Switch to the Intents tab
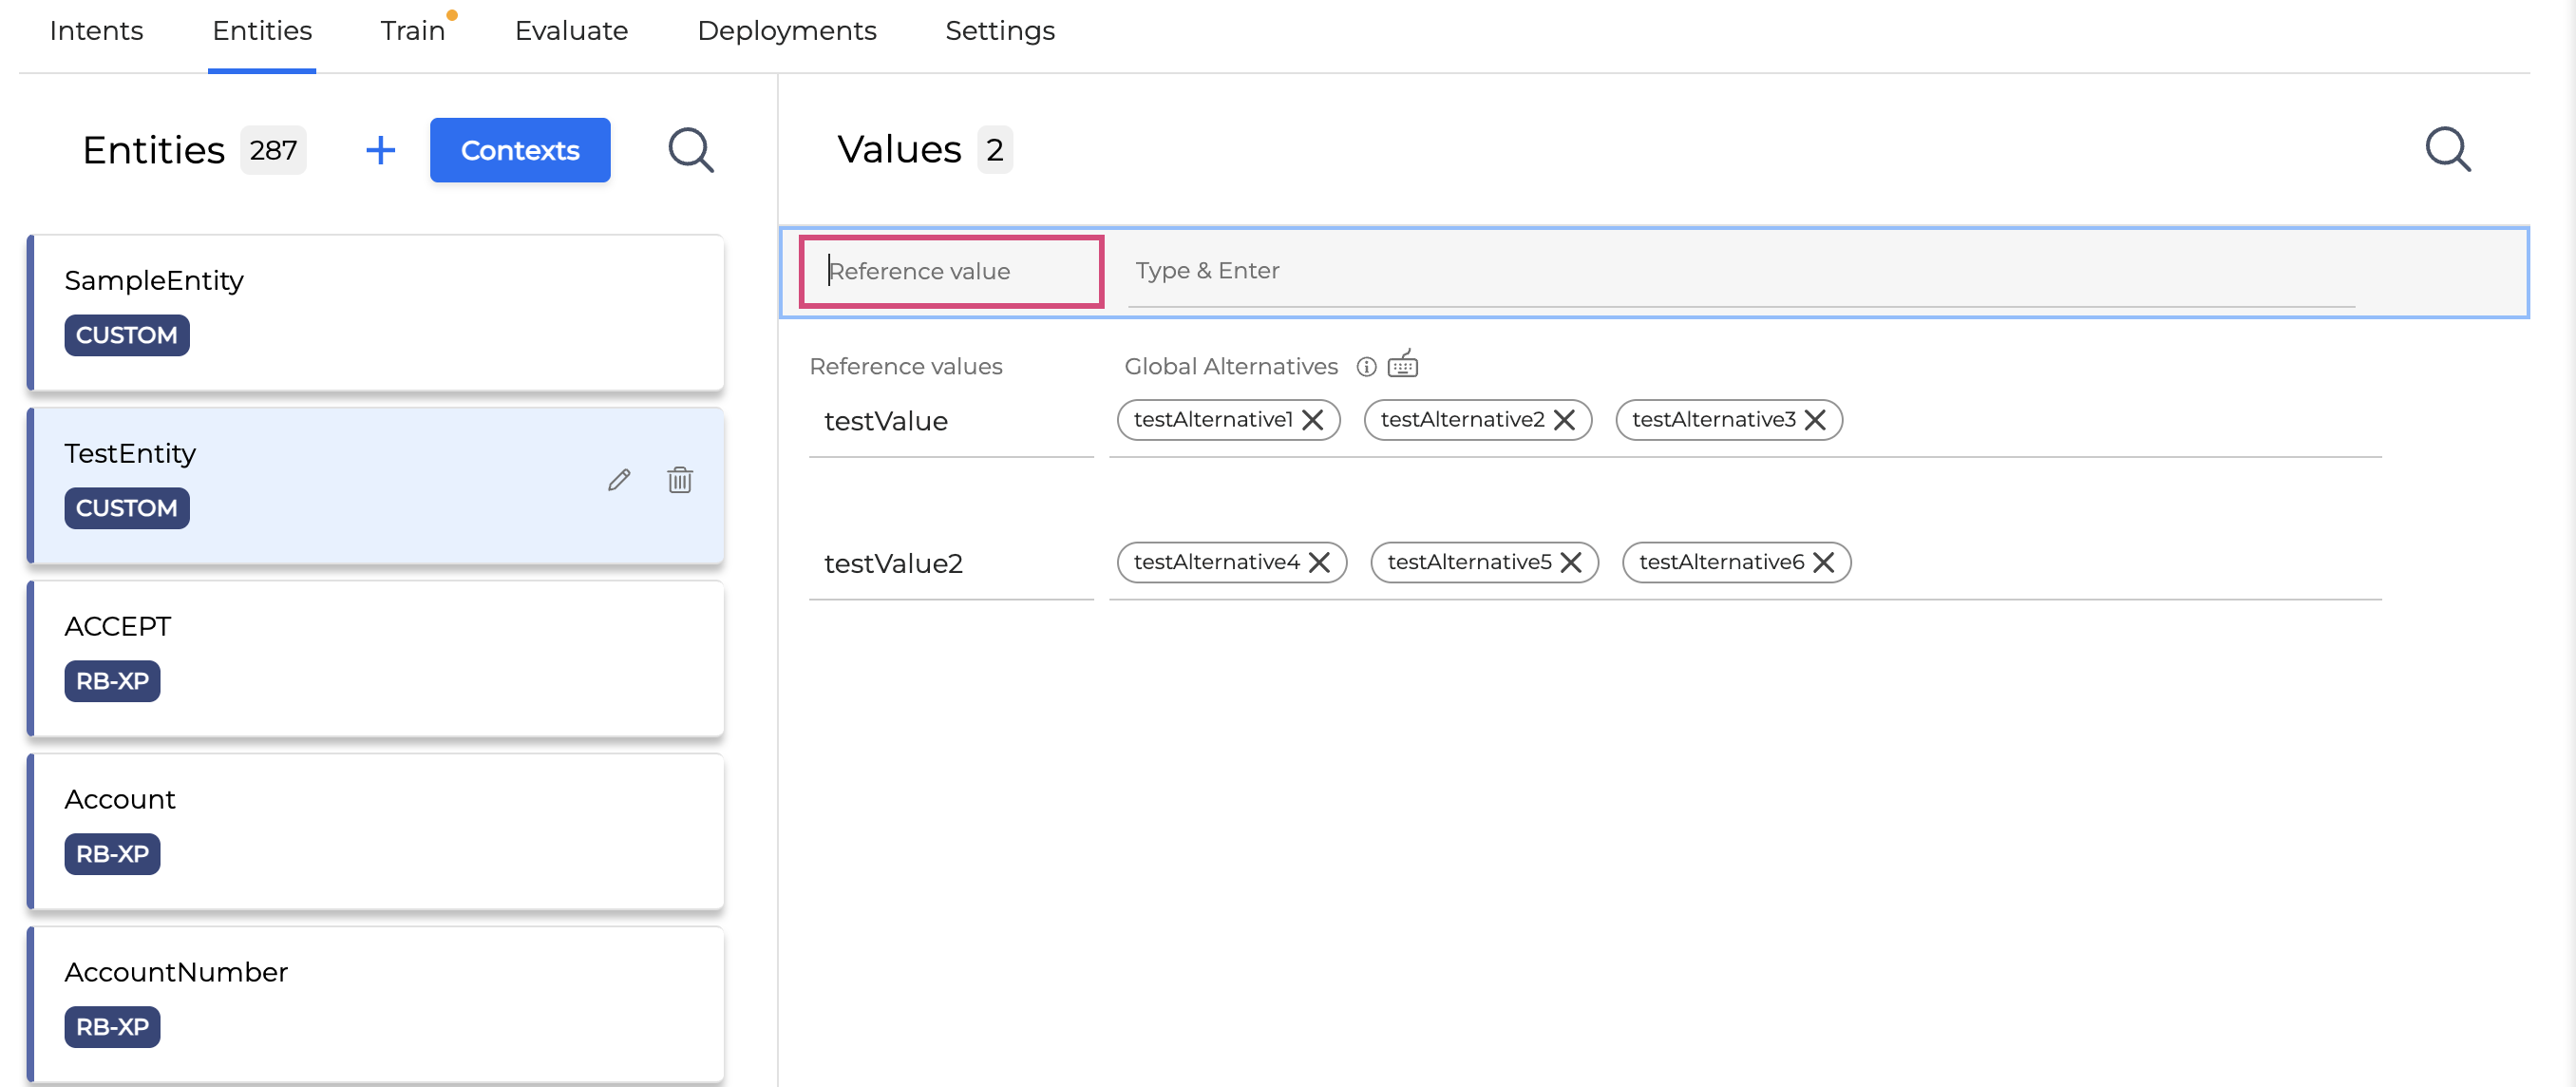The image size is (2576, 1087). (x=96, y=31)
